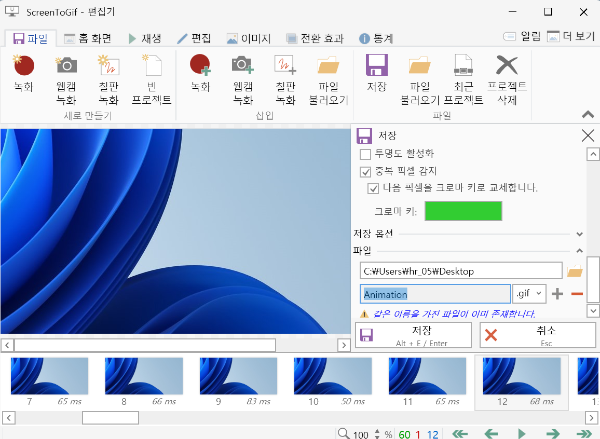Insert a screen recording in 삽입 group
This screenshot has height=439, width=600.
pos(201,73)
